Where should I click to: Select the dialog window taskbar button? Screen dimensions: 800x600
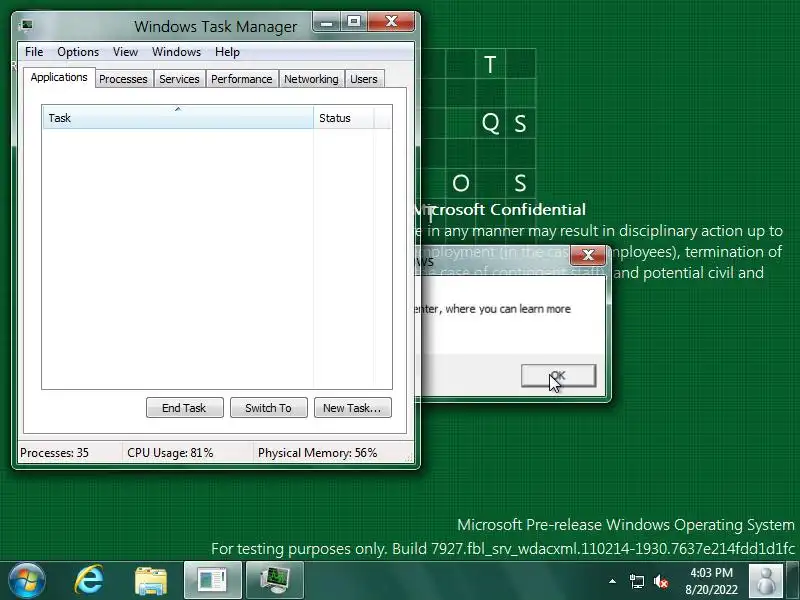tap(212, 581)
